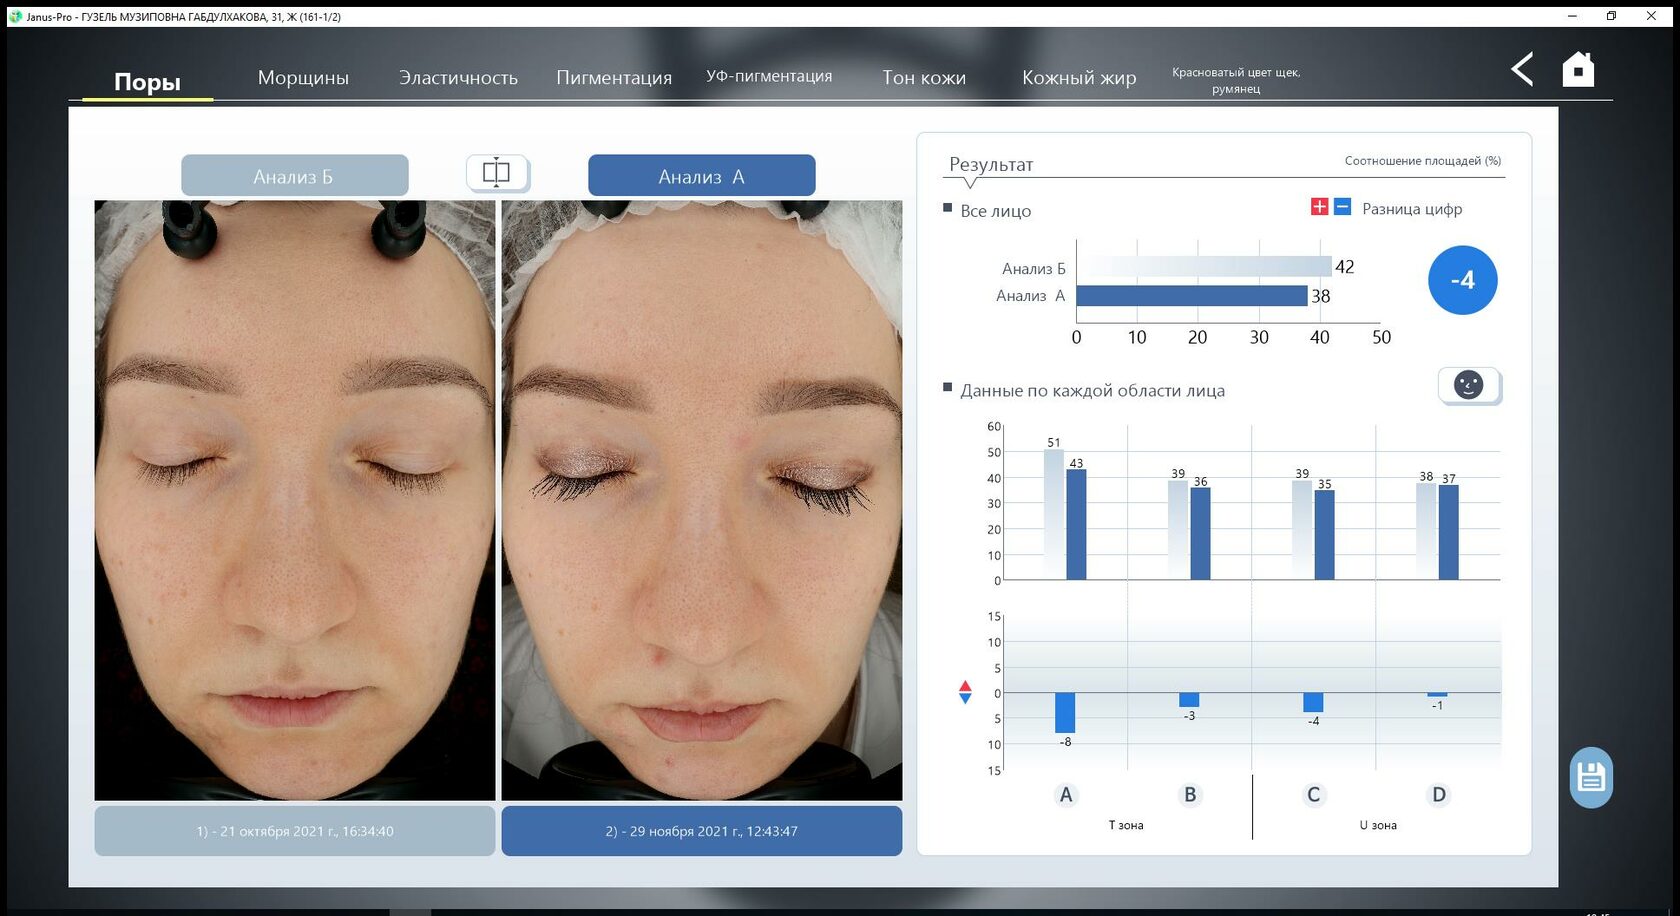Image resolution: width=1680 pixels, height=916 pixels.
Task: Toggle the red/blue up-down arrow indicator
Action: [965, 692]
